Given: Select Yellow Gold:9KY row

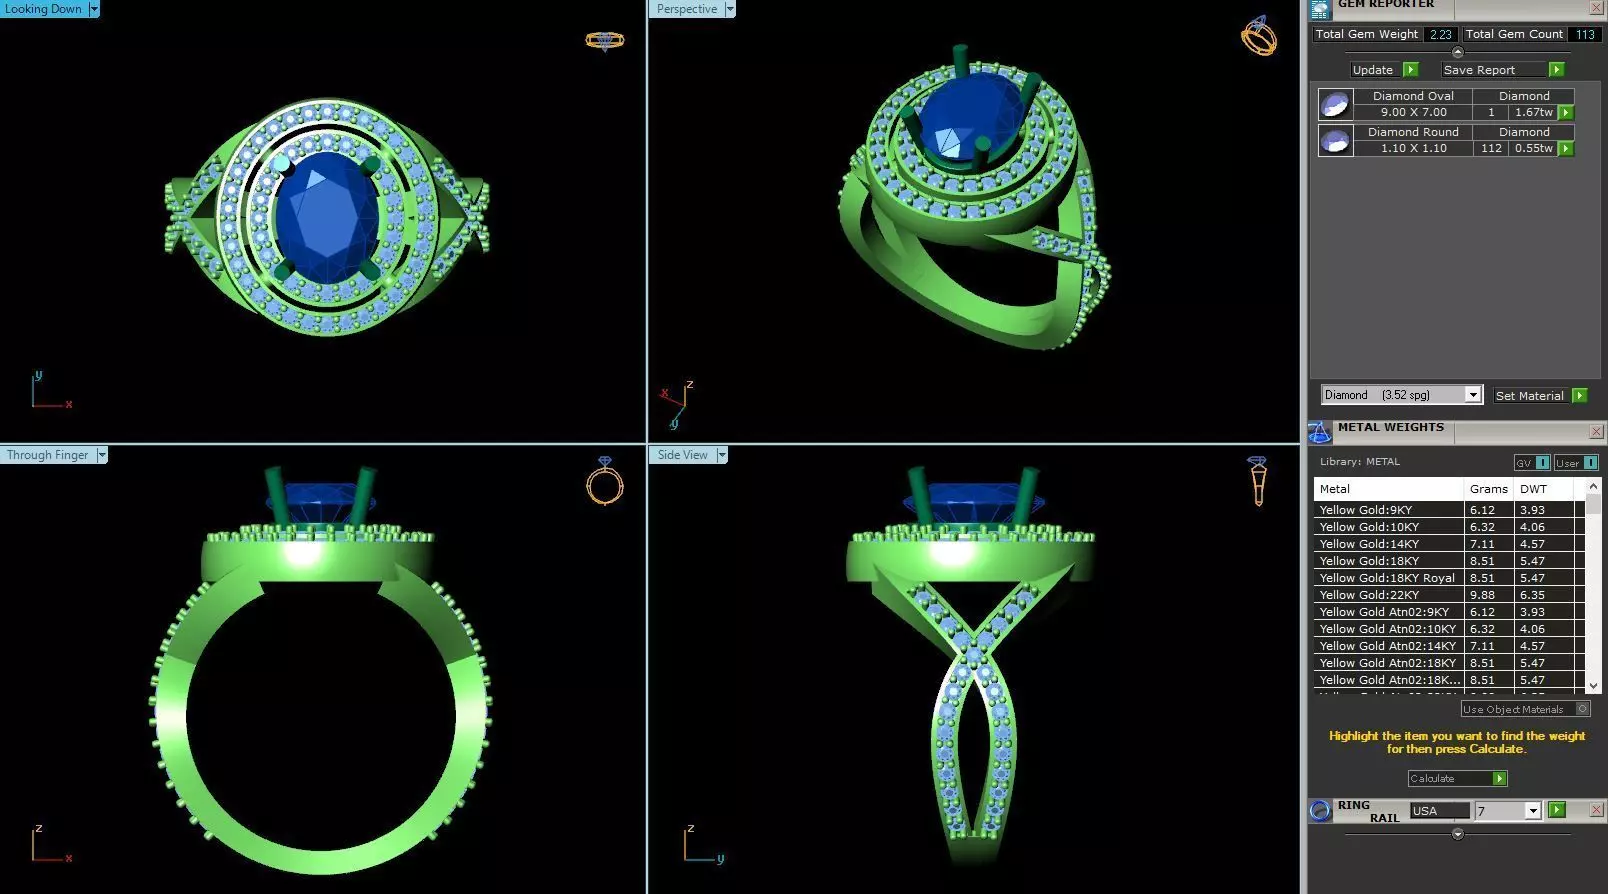Looking at the screenshot, I should click(1449, 510).
